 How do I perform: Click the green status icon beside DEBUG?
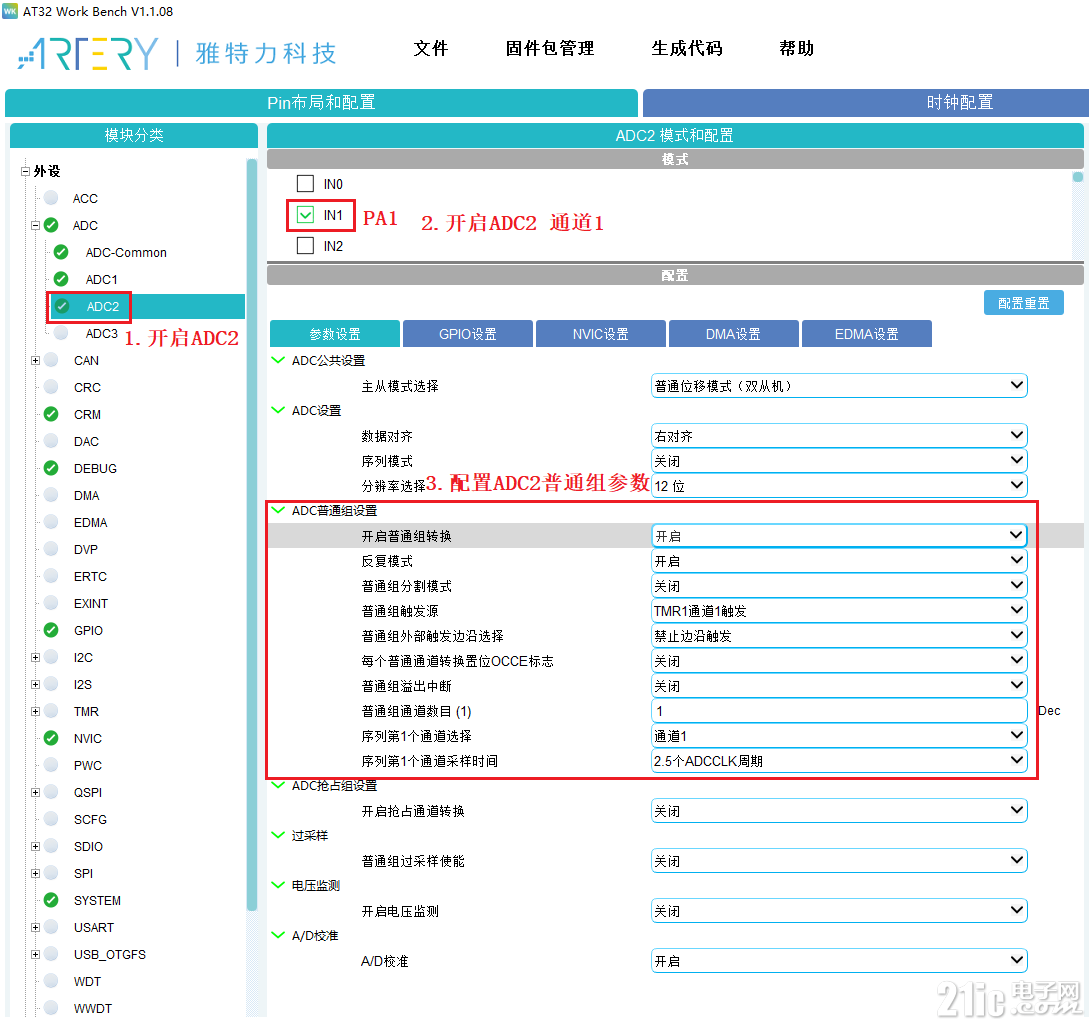(51, 468)
